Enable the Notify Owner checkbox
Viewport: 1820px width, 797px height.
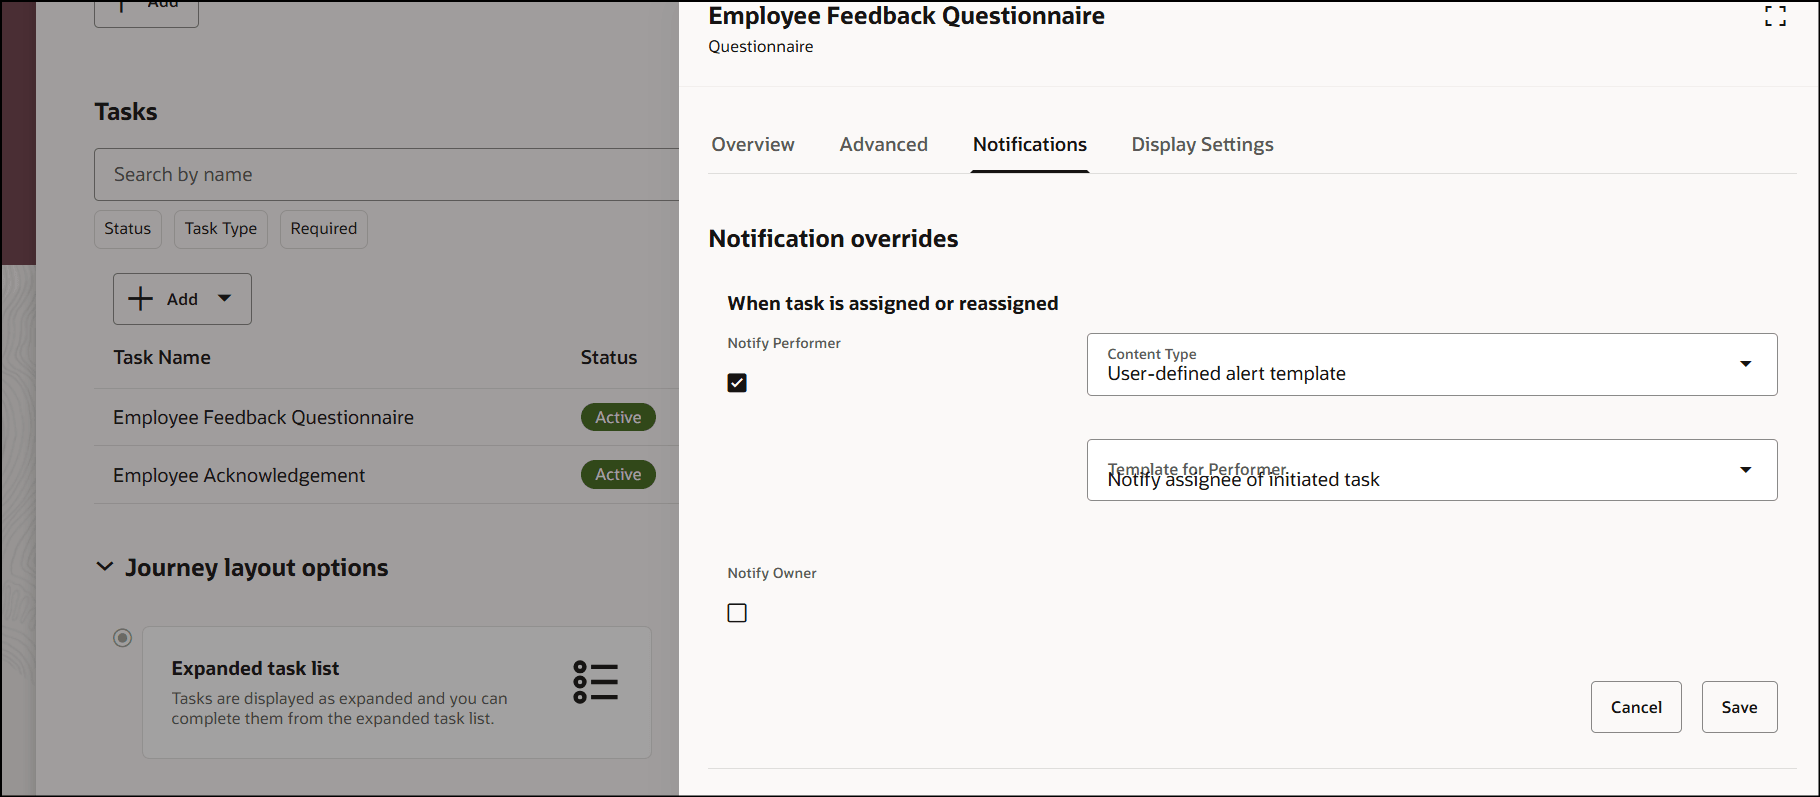pyautogui.click(x=737, y=613)
